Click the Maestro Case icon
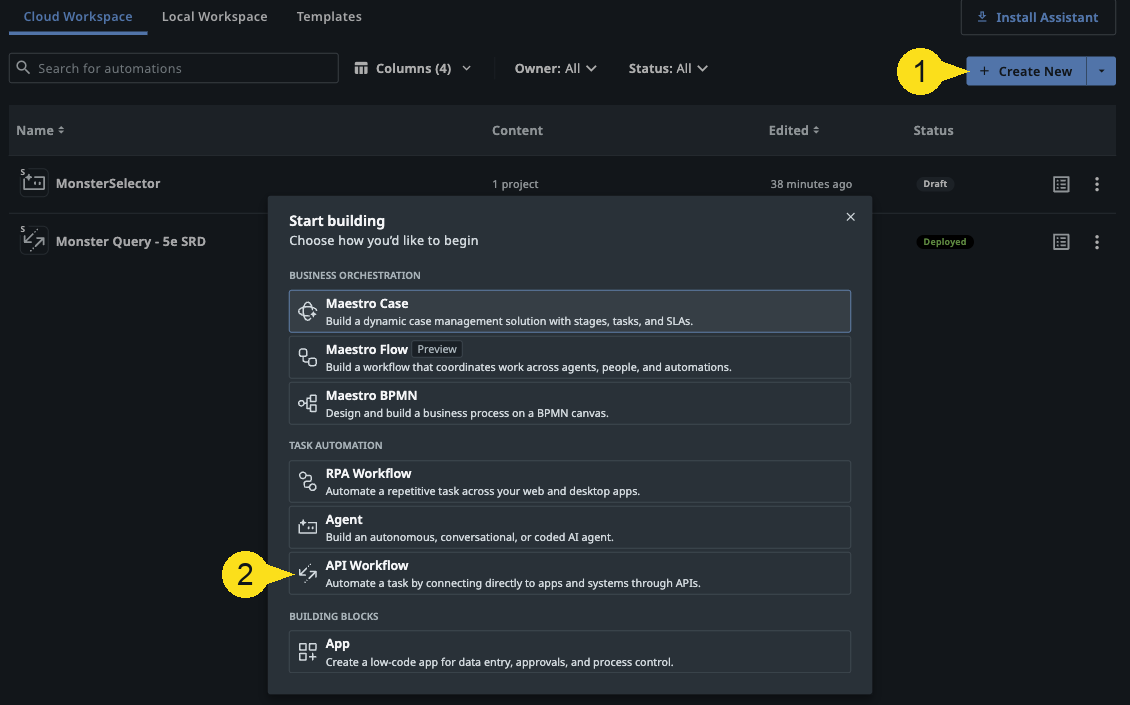This screenshot has width=1130, height=705. coord(308,311)
